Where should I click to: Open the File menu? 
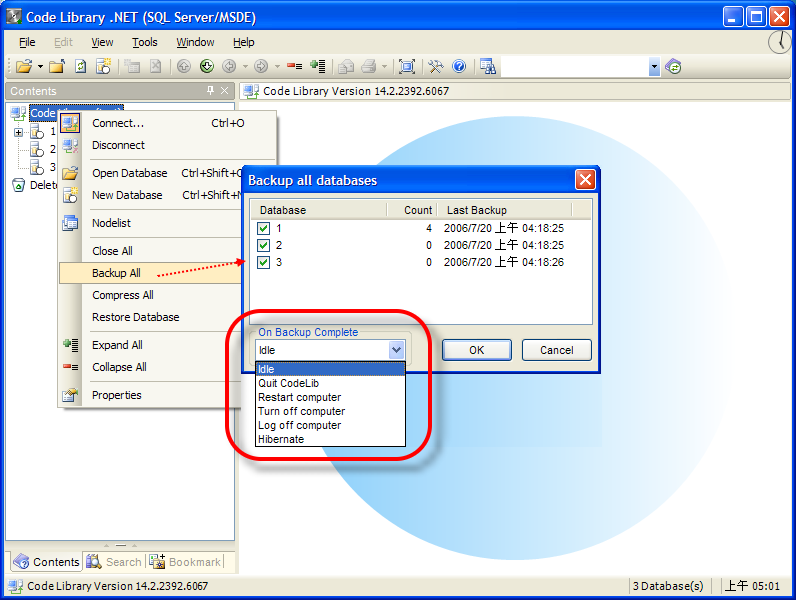(27, 42)
